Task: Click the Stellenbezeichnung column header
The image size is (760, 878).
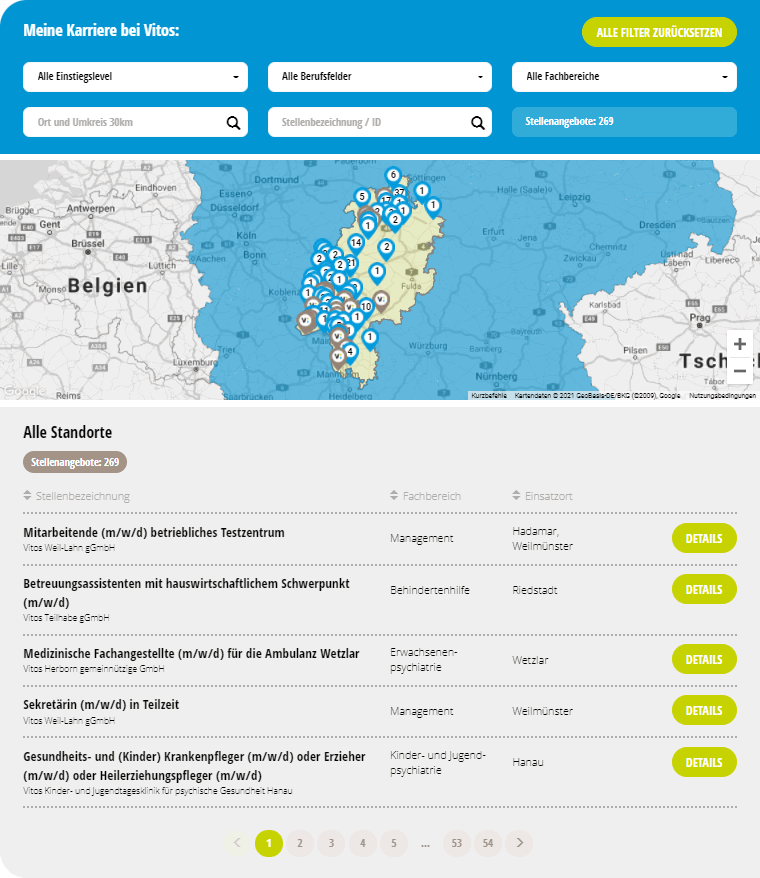Action: click(x=83, y=496)
